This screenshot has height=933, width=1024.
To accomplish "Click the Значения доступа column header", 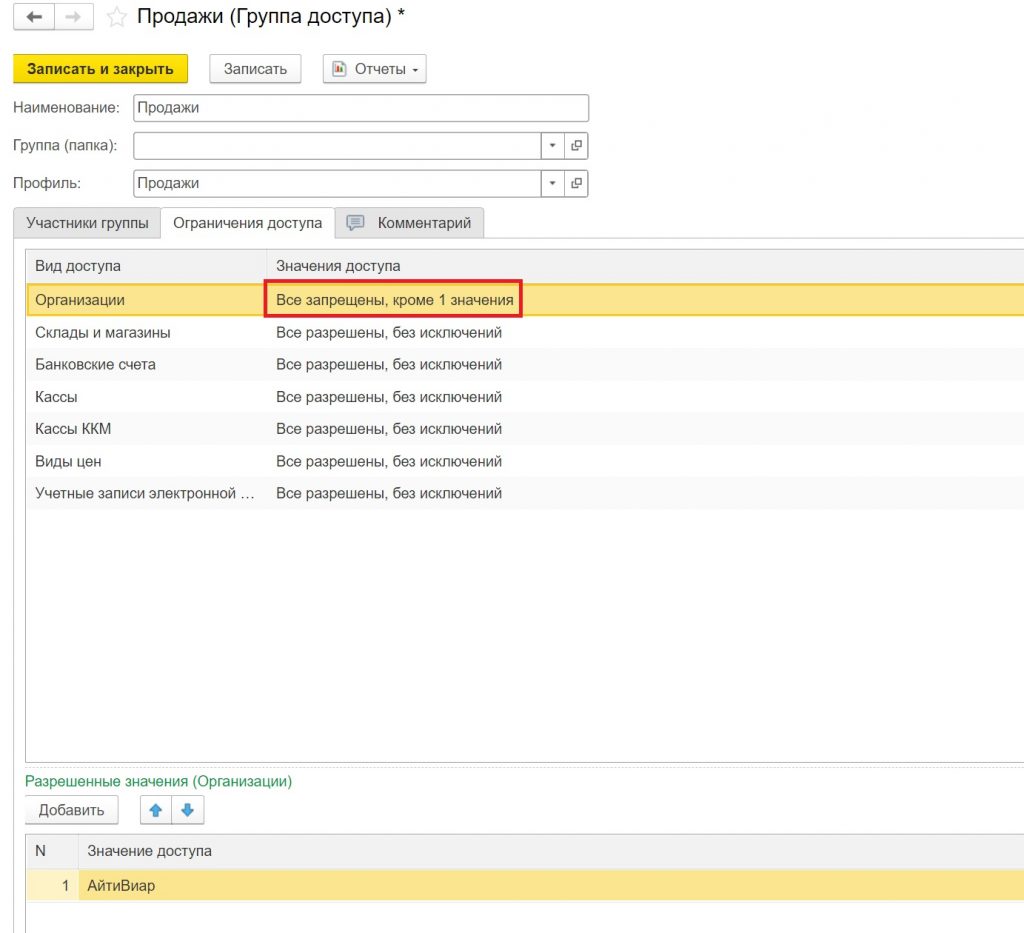I will 645,266.
